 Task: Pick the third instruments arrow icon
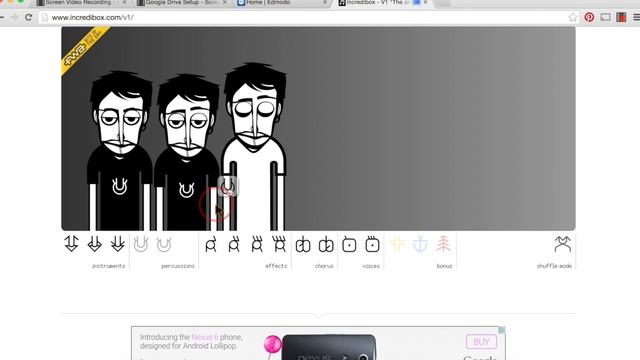coord(118,244)
